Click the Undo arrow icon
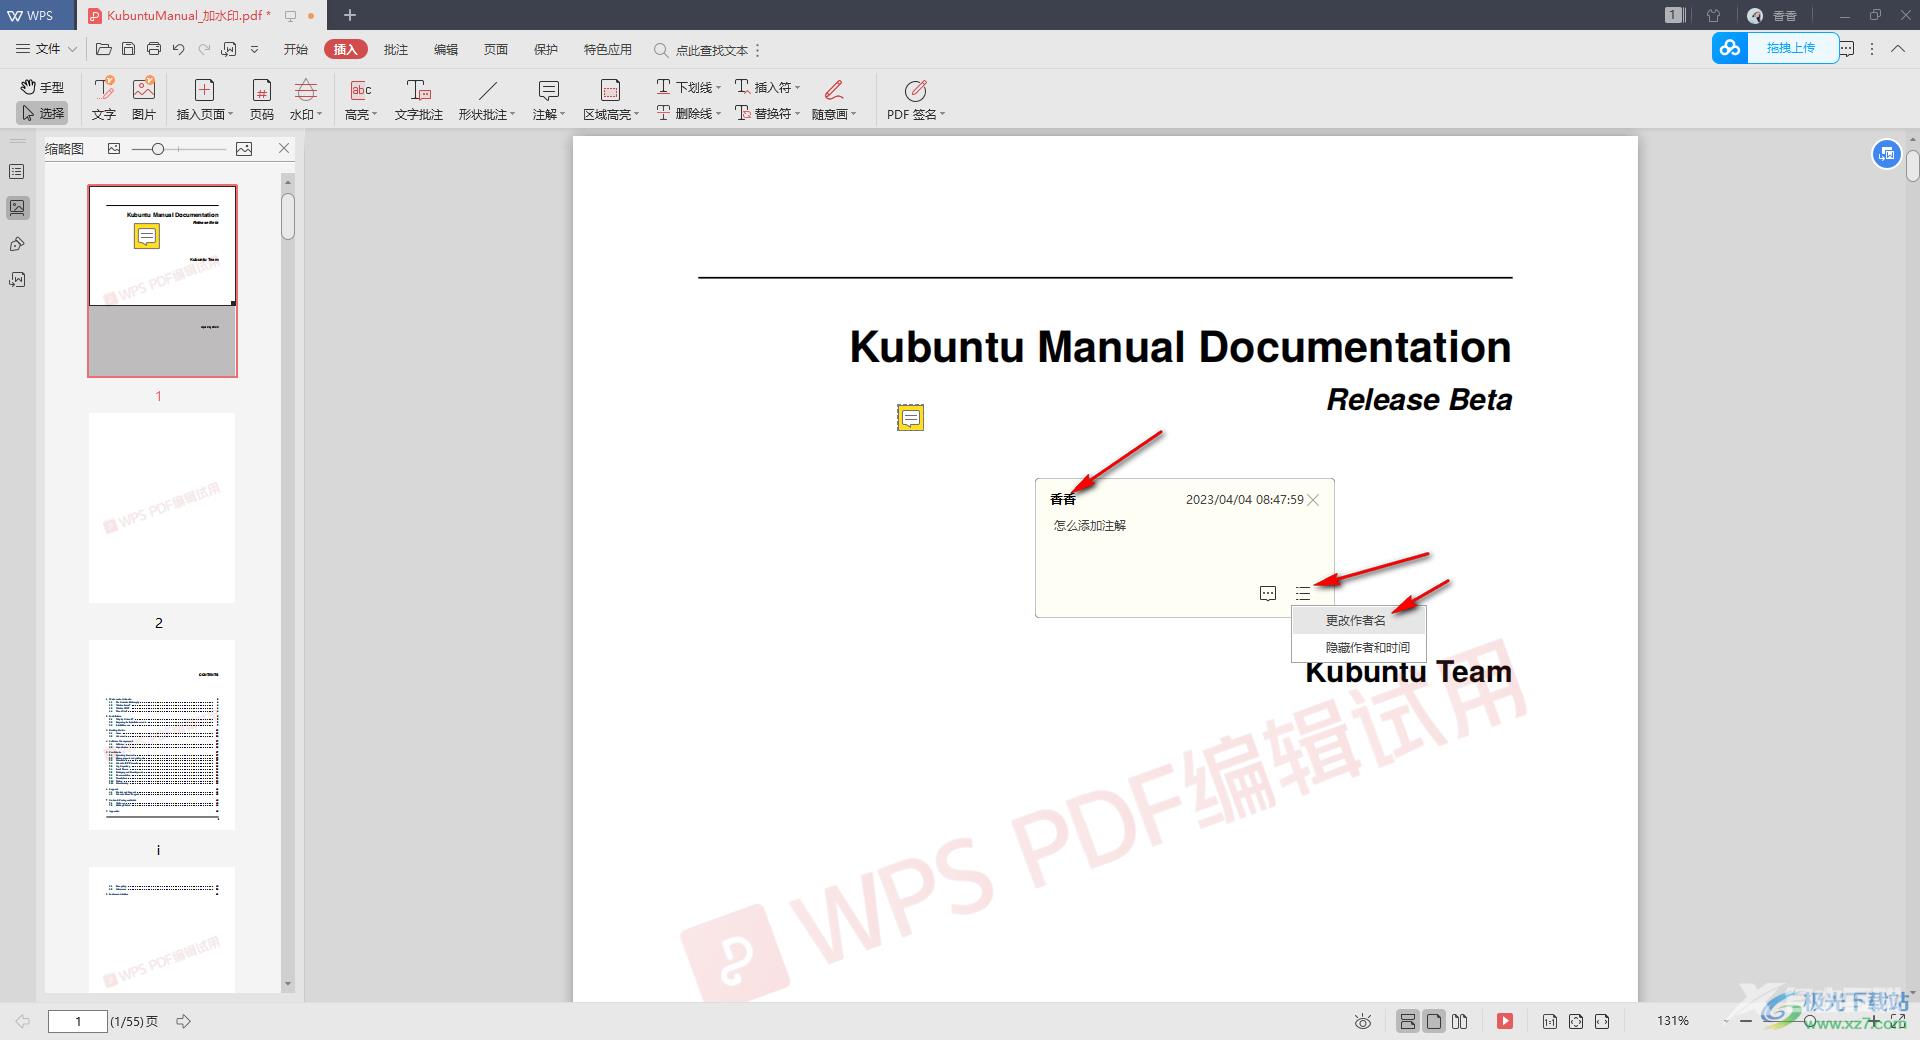Screen dimensions: 1920x1040 coord(178,49)
